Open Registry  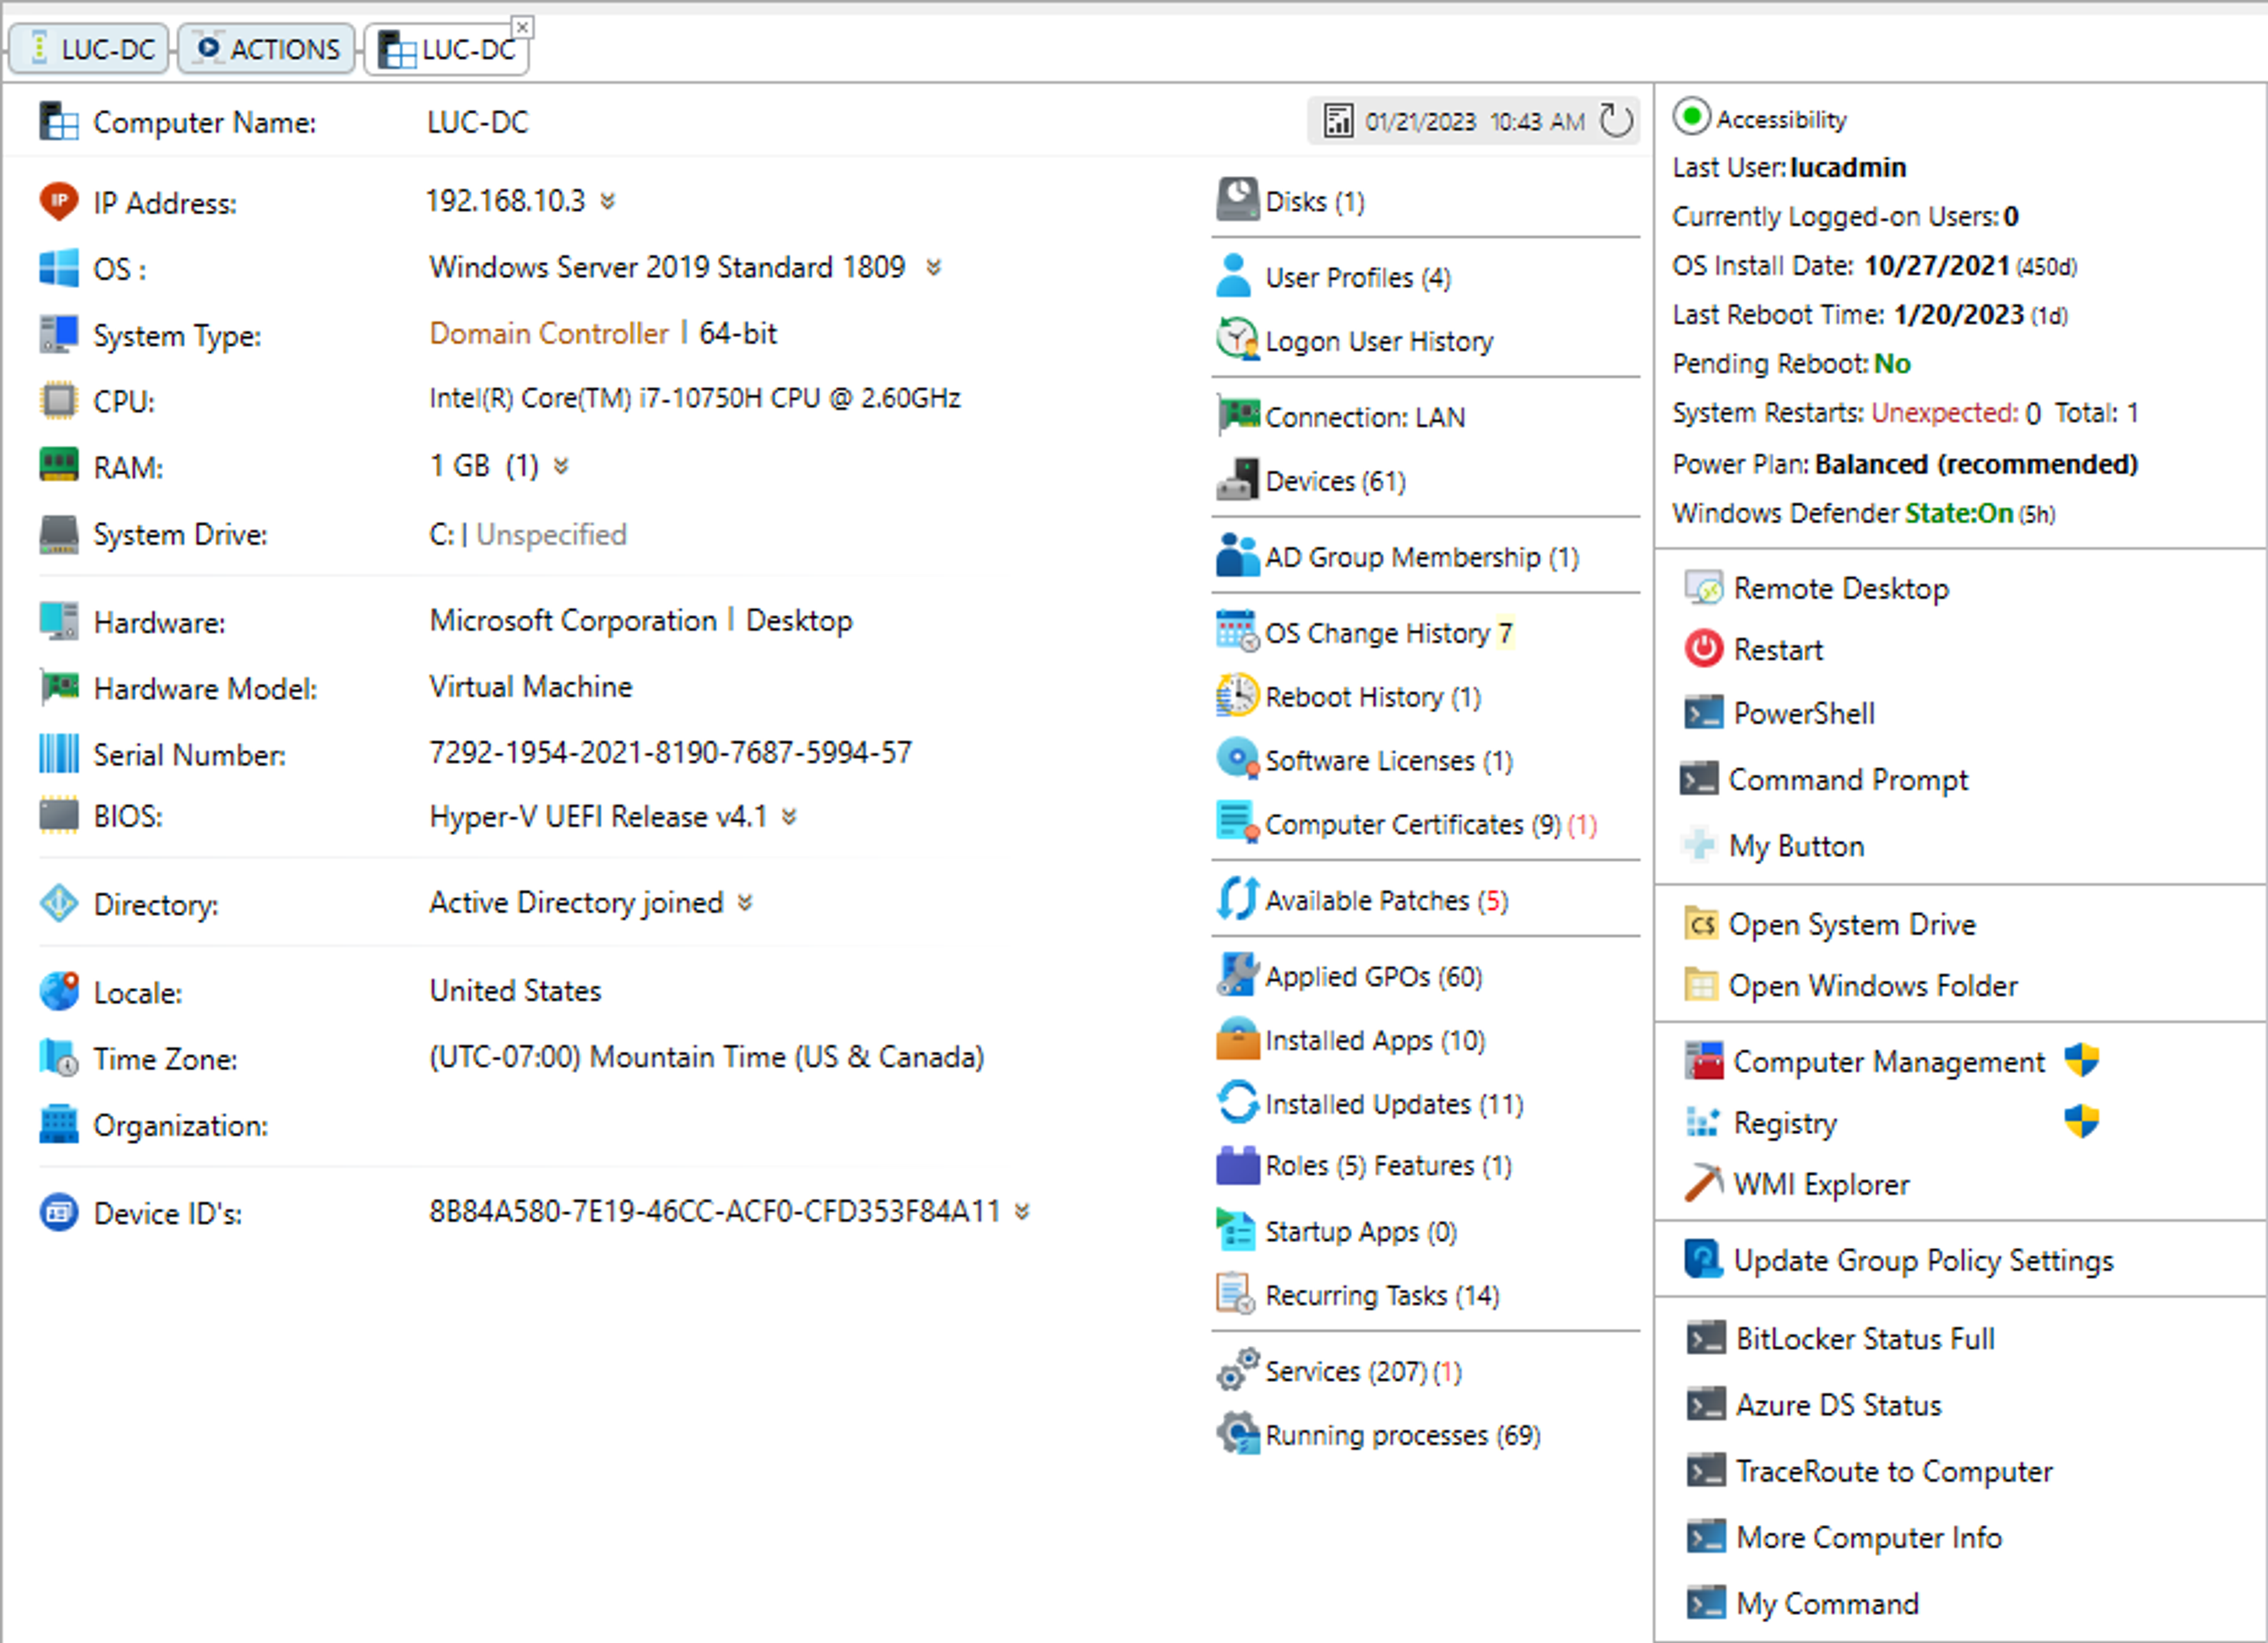click(1762, 1123)
